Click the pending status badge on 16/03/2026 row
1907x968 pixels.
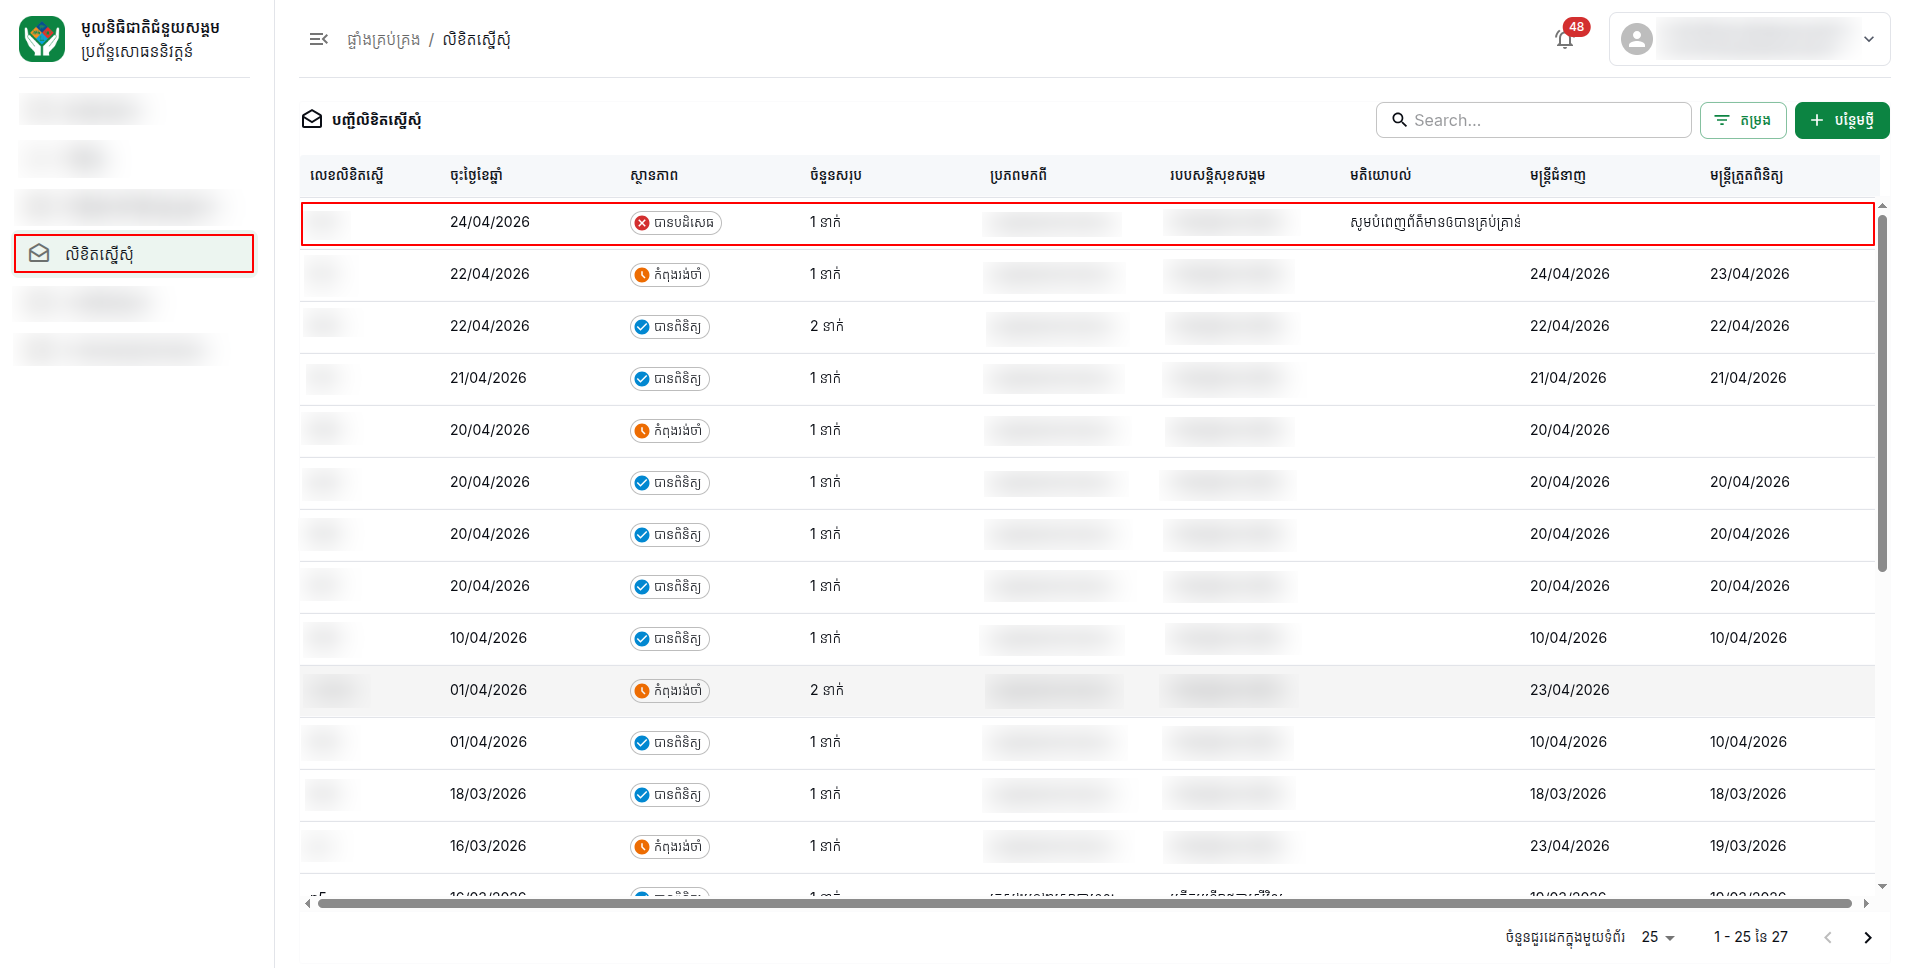670,847
